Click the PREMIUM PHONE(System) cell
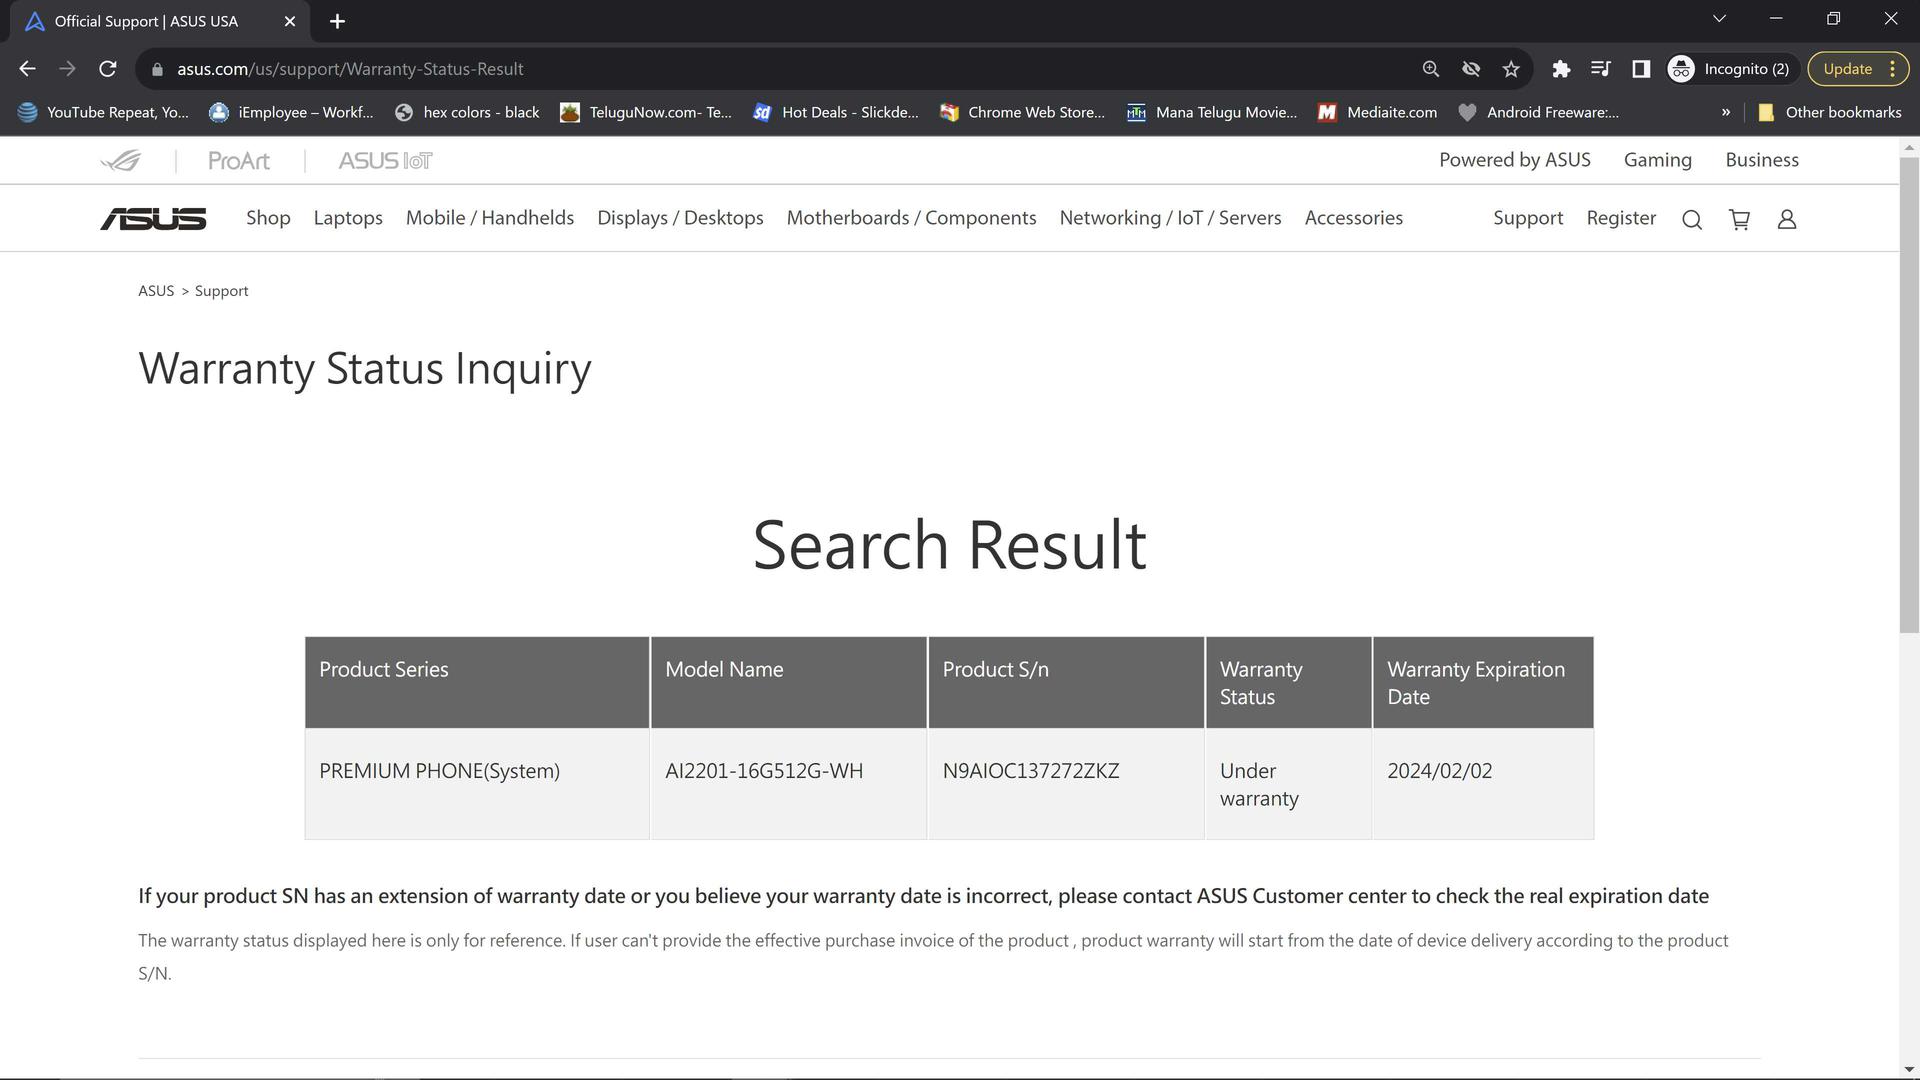 (477, 784)
